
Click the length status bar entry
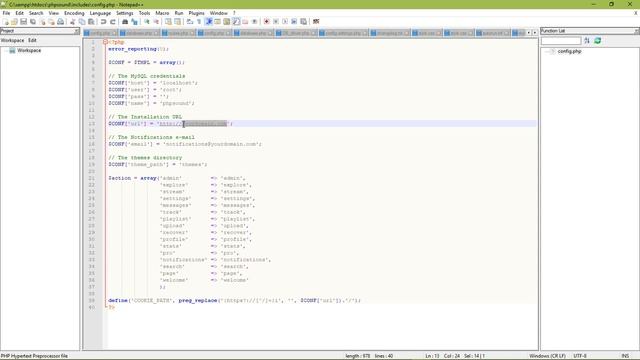coord(358,356)
